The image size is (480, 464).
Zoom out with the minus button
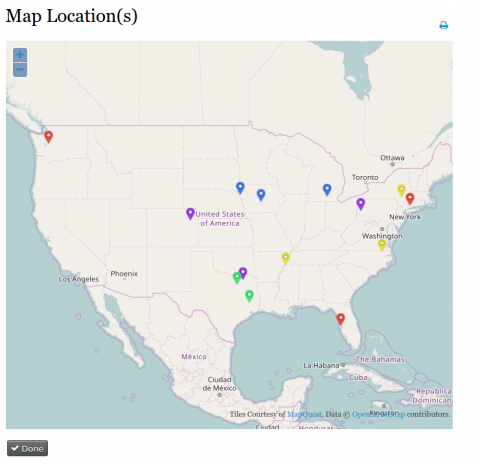point(20,70)
